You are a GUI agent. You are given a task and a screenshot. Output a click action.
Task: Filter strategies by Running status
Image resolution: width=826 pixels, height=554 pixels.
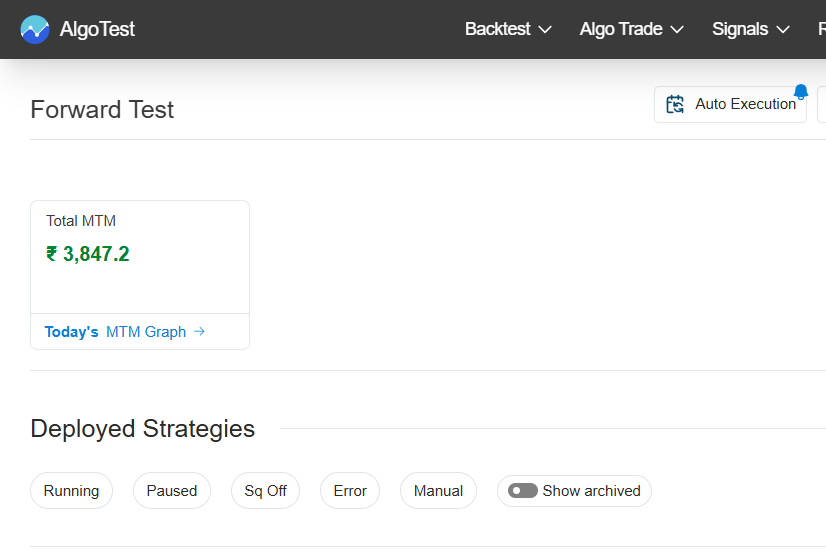[71, 491]
